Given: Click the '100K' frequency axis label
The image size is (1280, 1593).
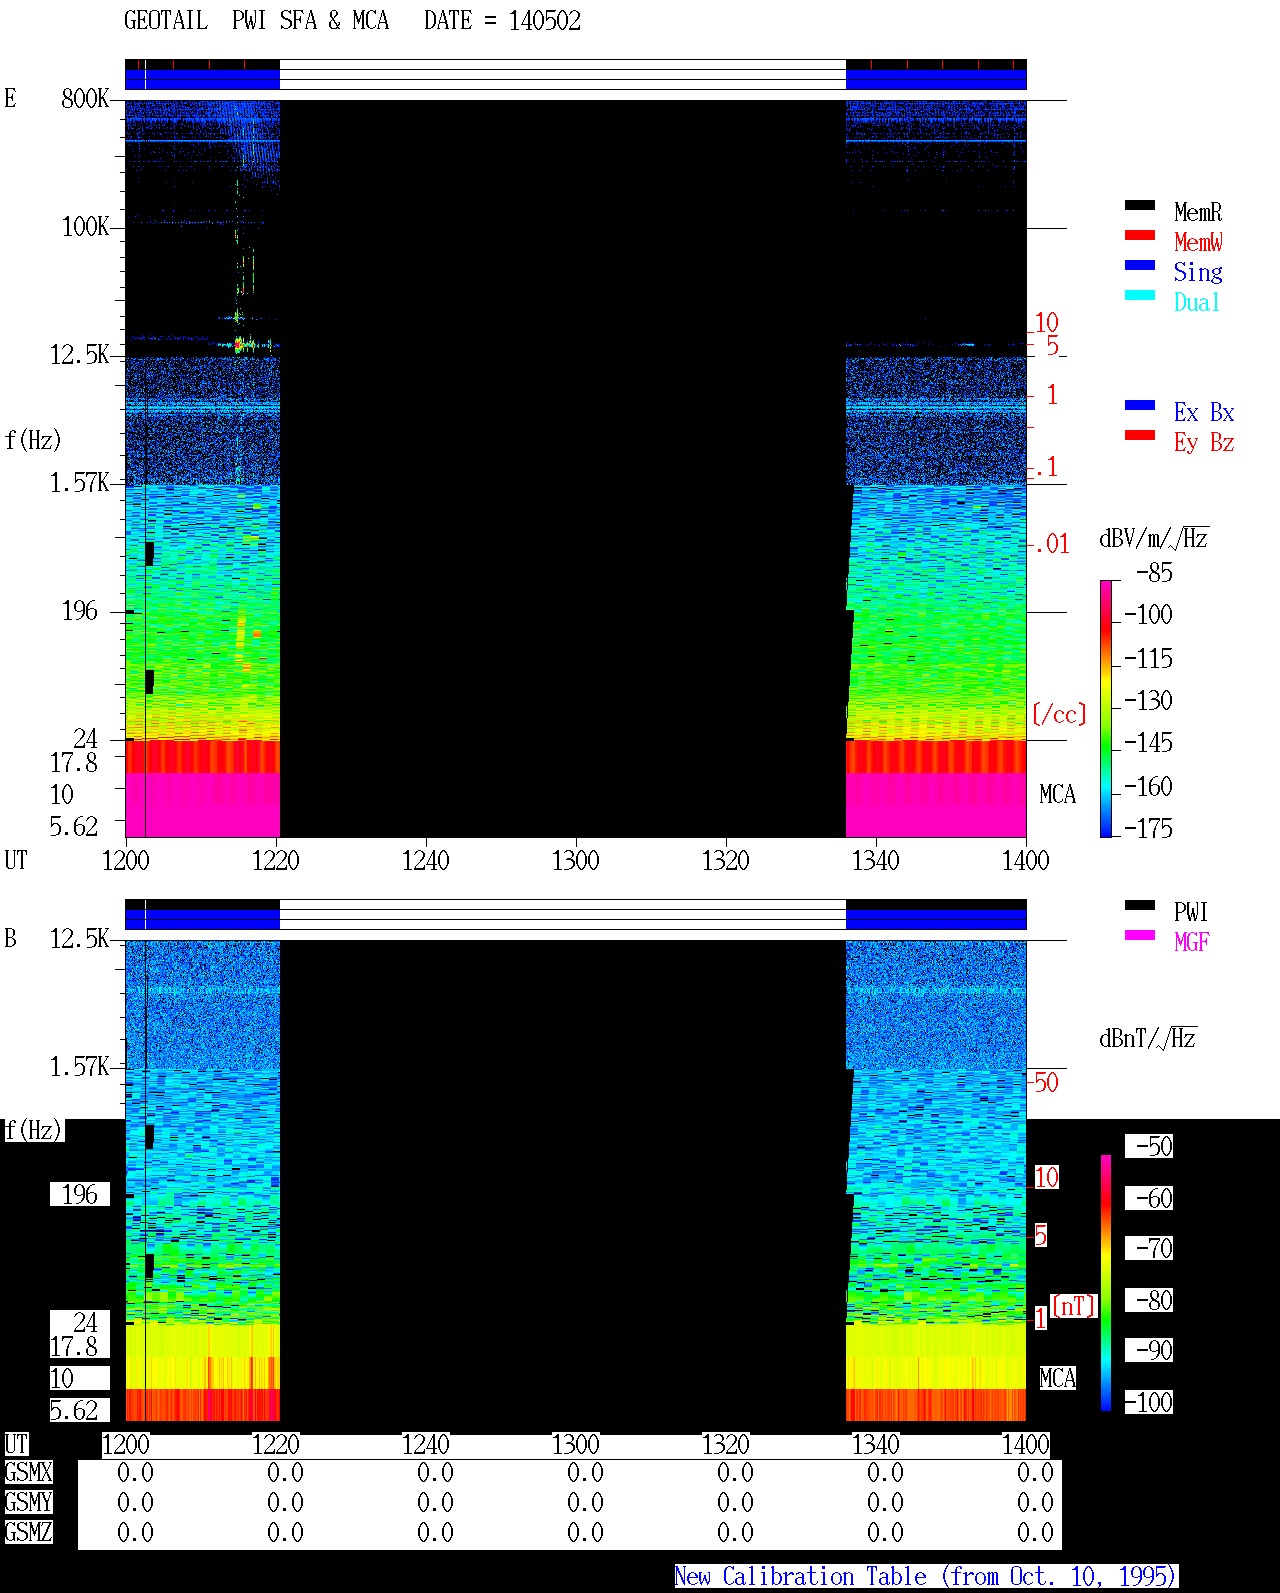Looking at the screenshot, I should coord(85,227).
